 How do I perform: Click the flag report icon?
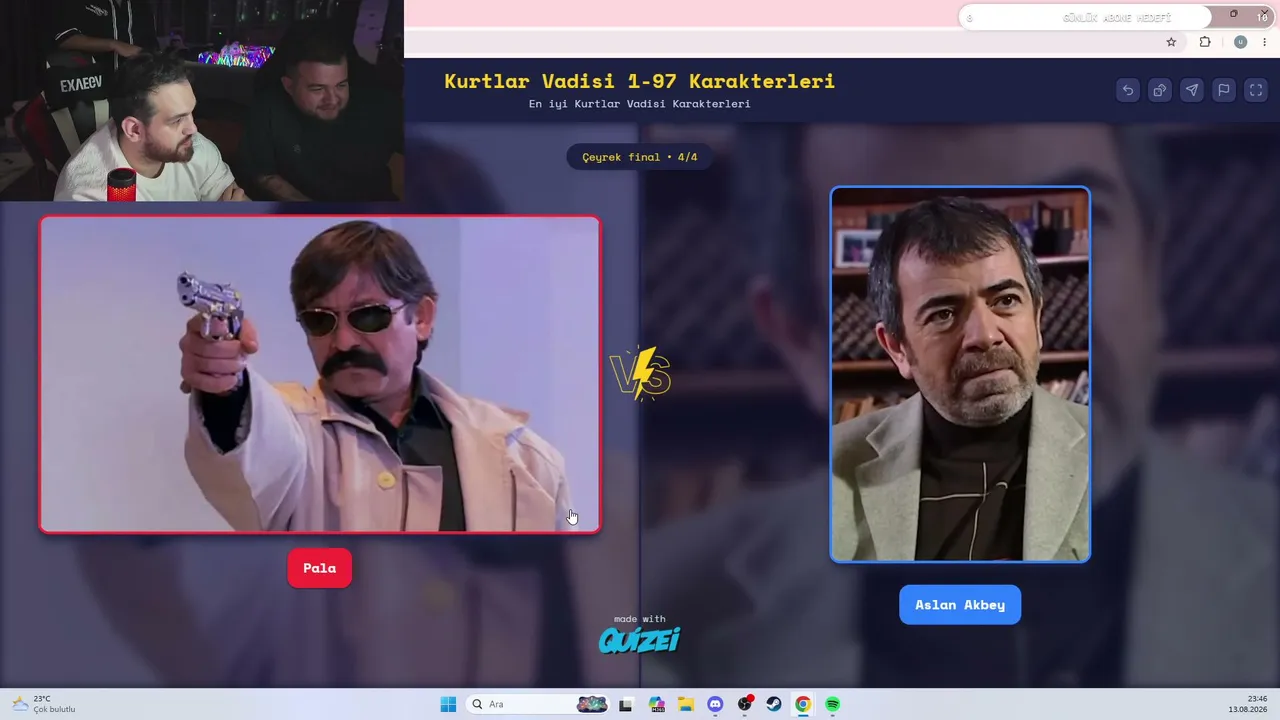(1224, 90)
